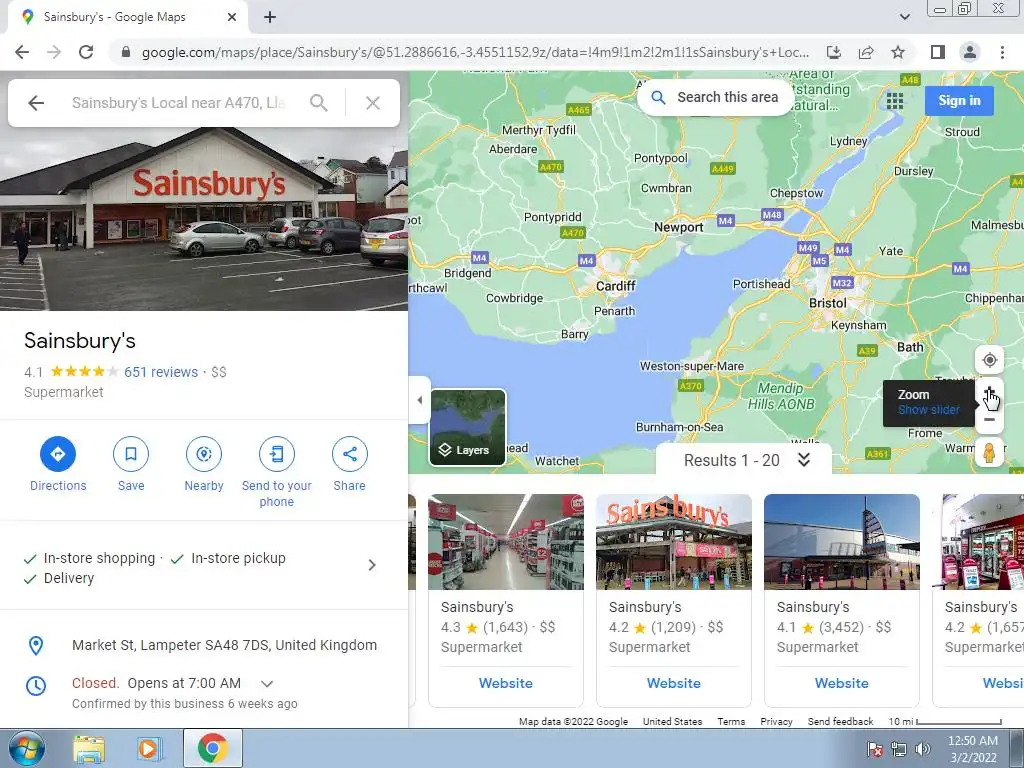Open the Google apps grid icon
Screen dimensions: 1024x768
pos(895,101)
